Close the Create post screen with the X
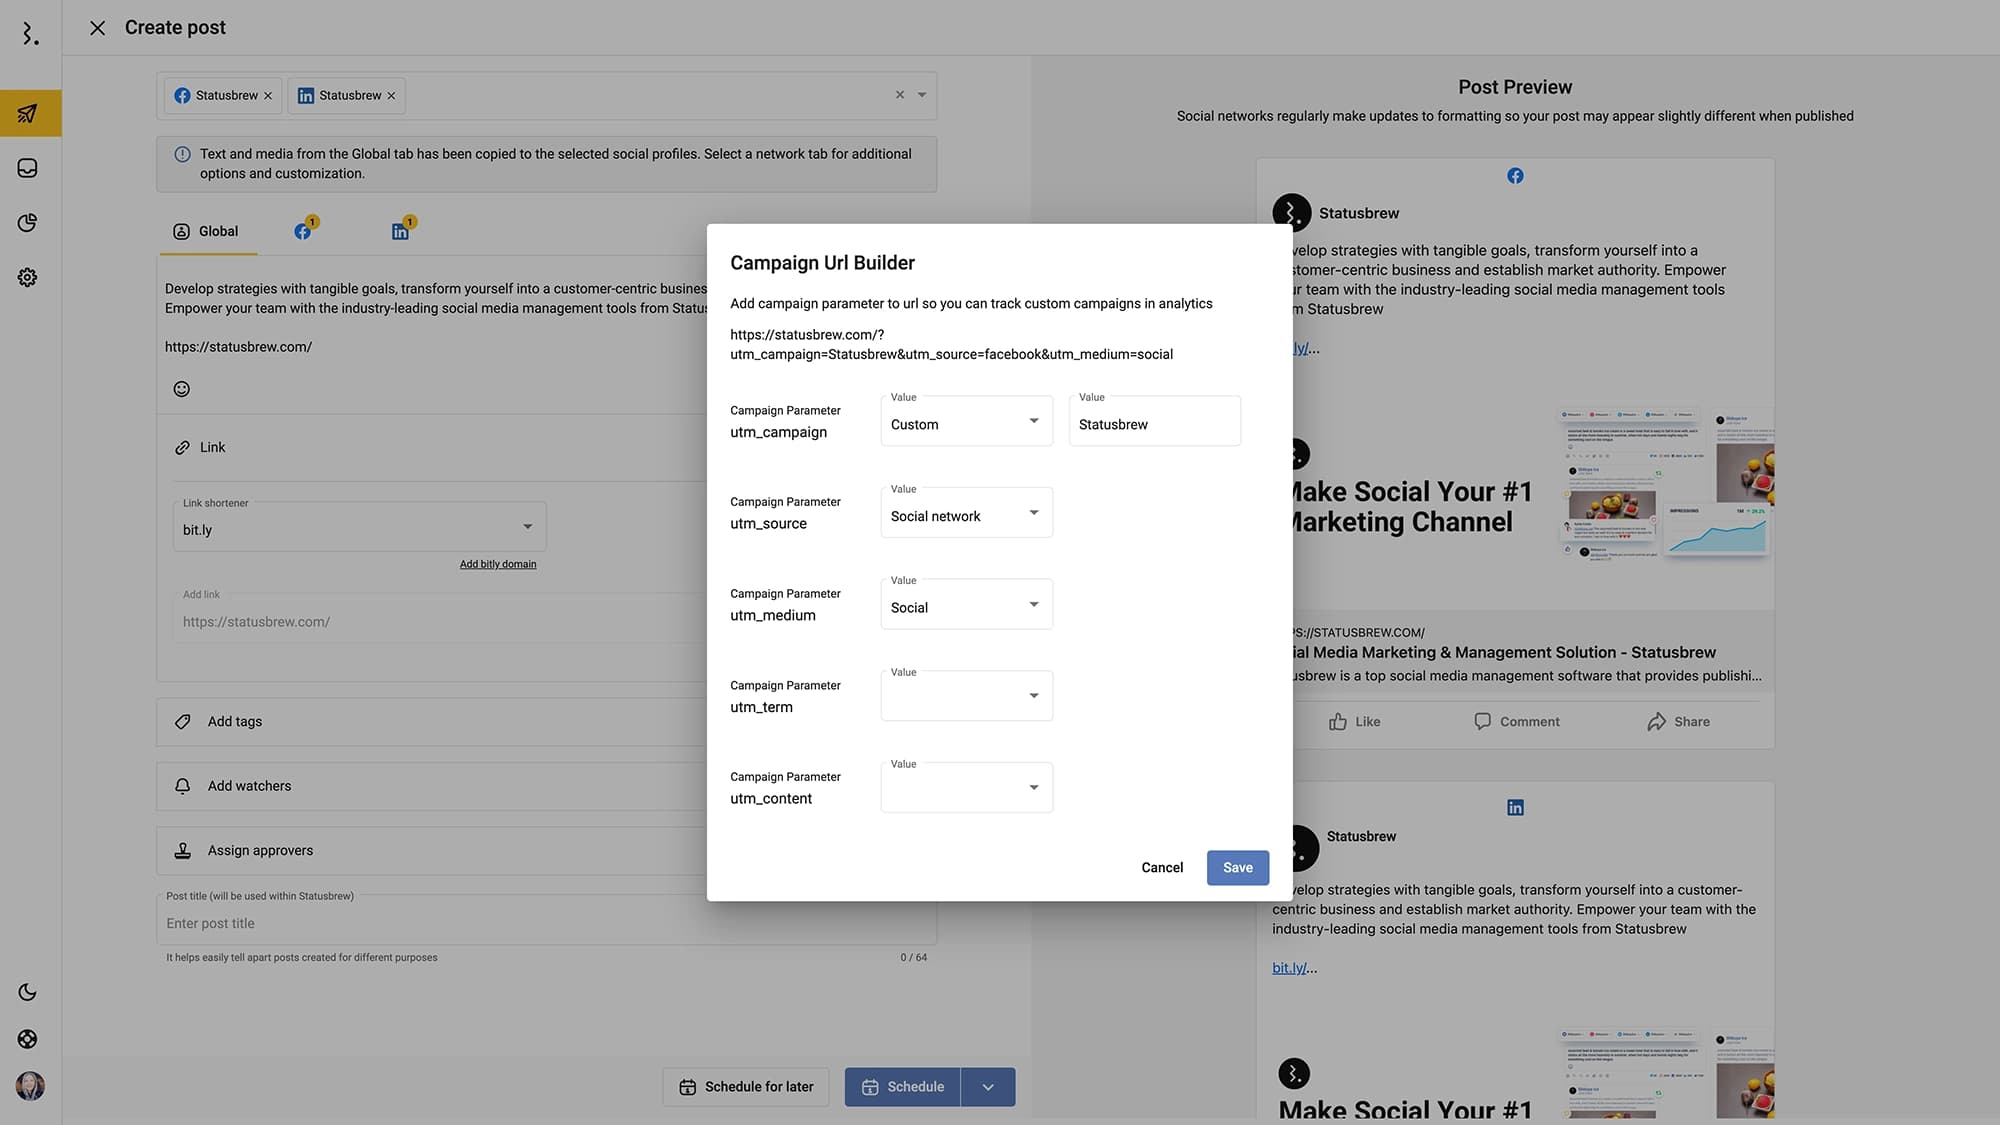The height and width of the screenshot is (1125, 2000). click(x=97, y=28)
